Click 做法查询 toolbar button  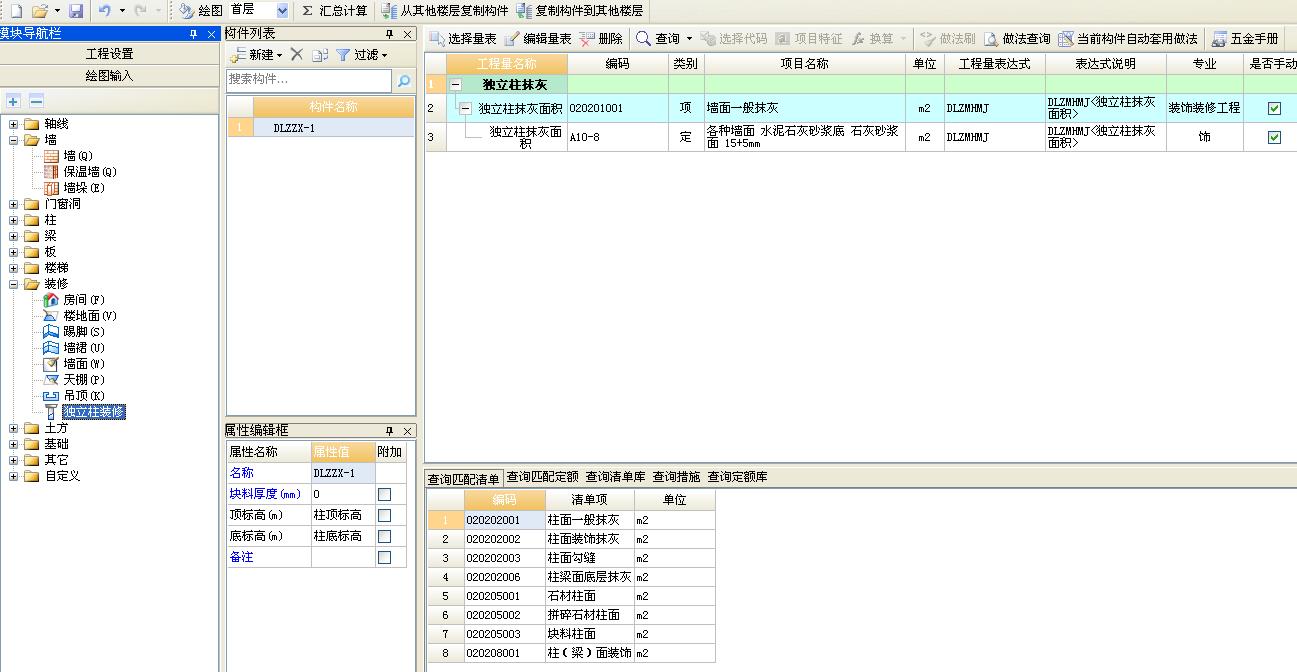tap(1017, 38)
